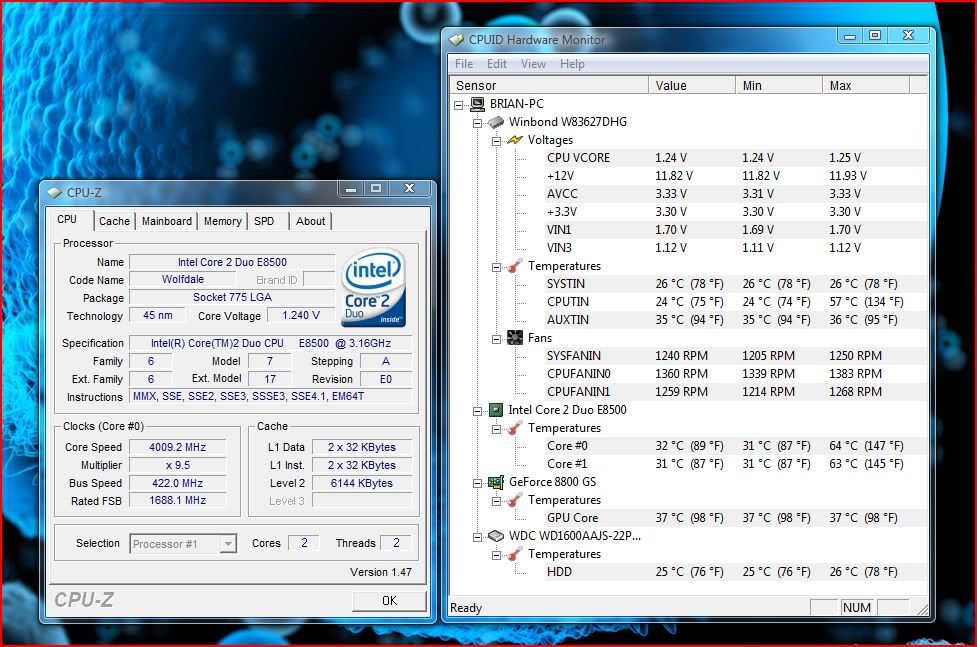Click the BRIAN-PC computer icon
The height and width of the screenshot is (647, 977).
point(477,104)
